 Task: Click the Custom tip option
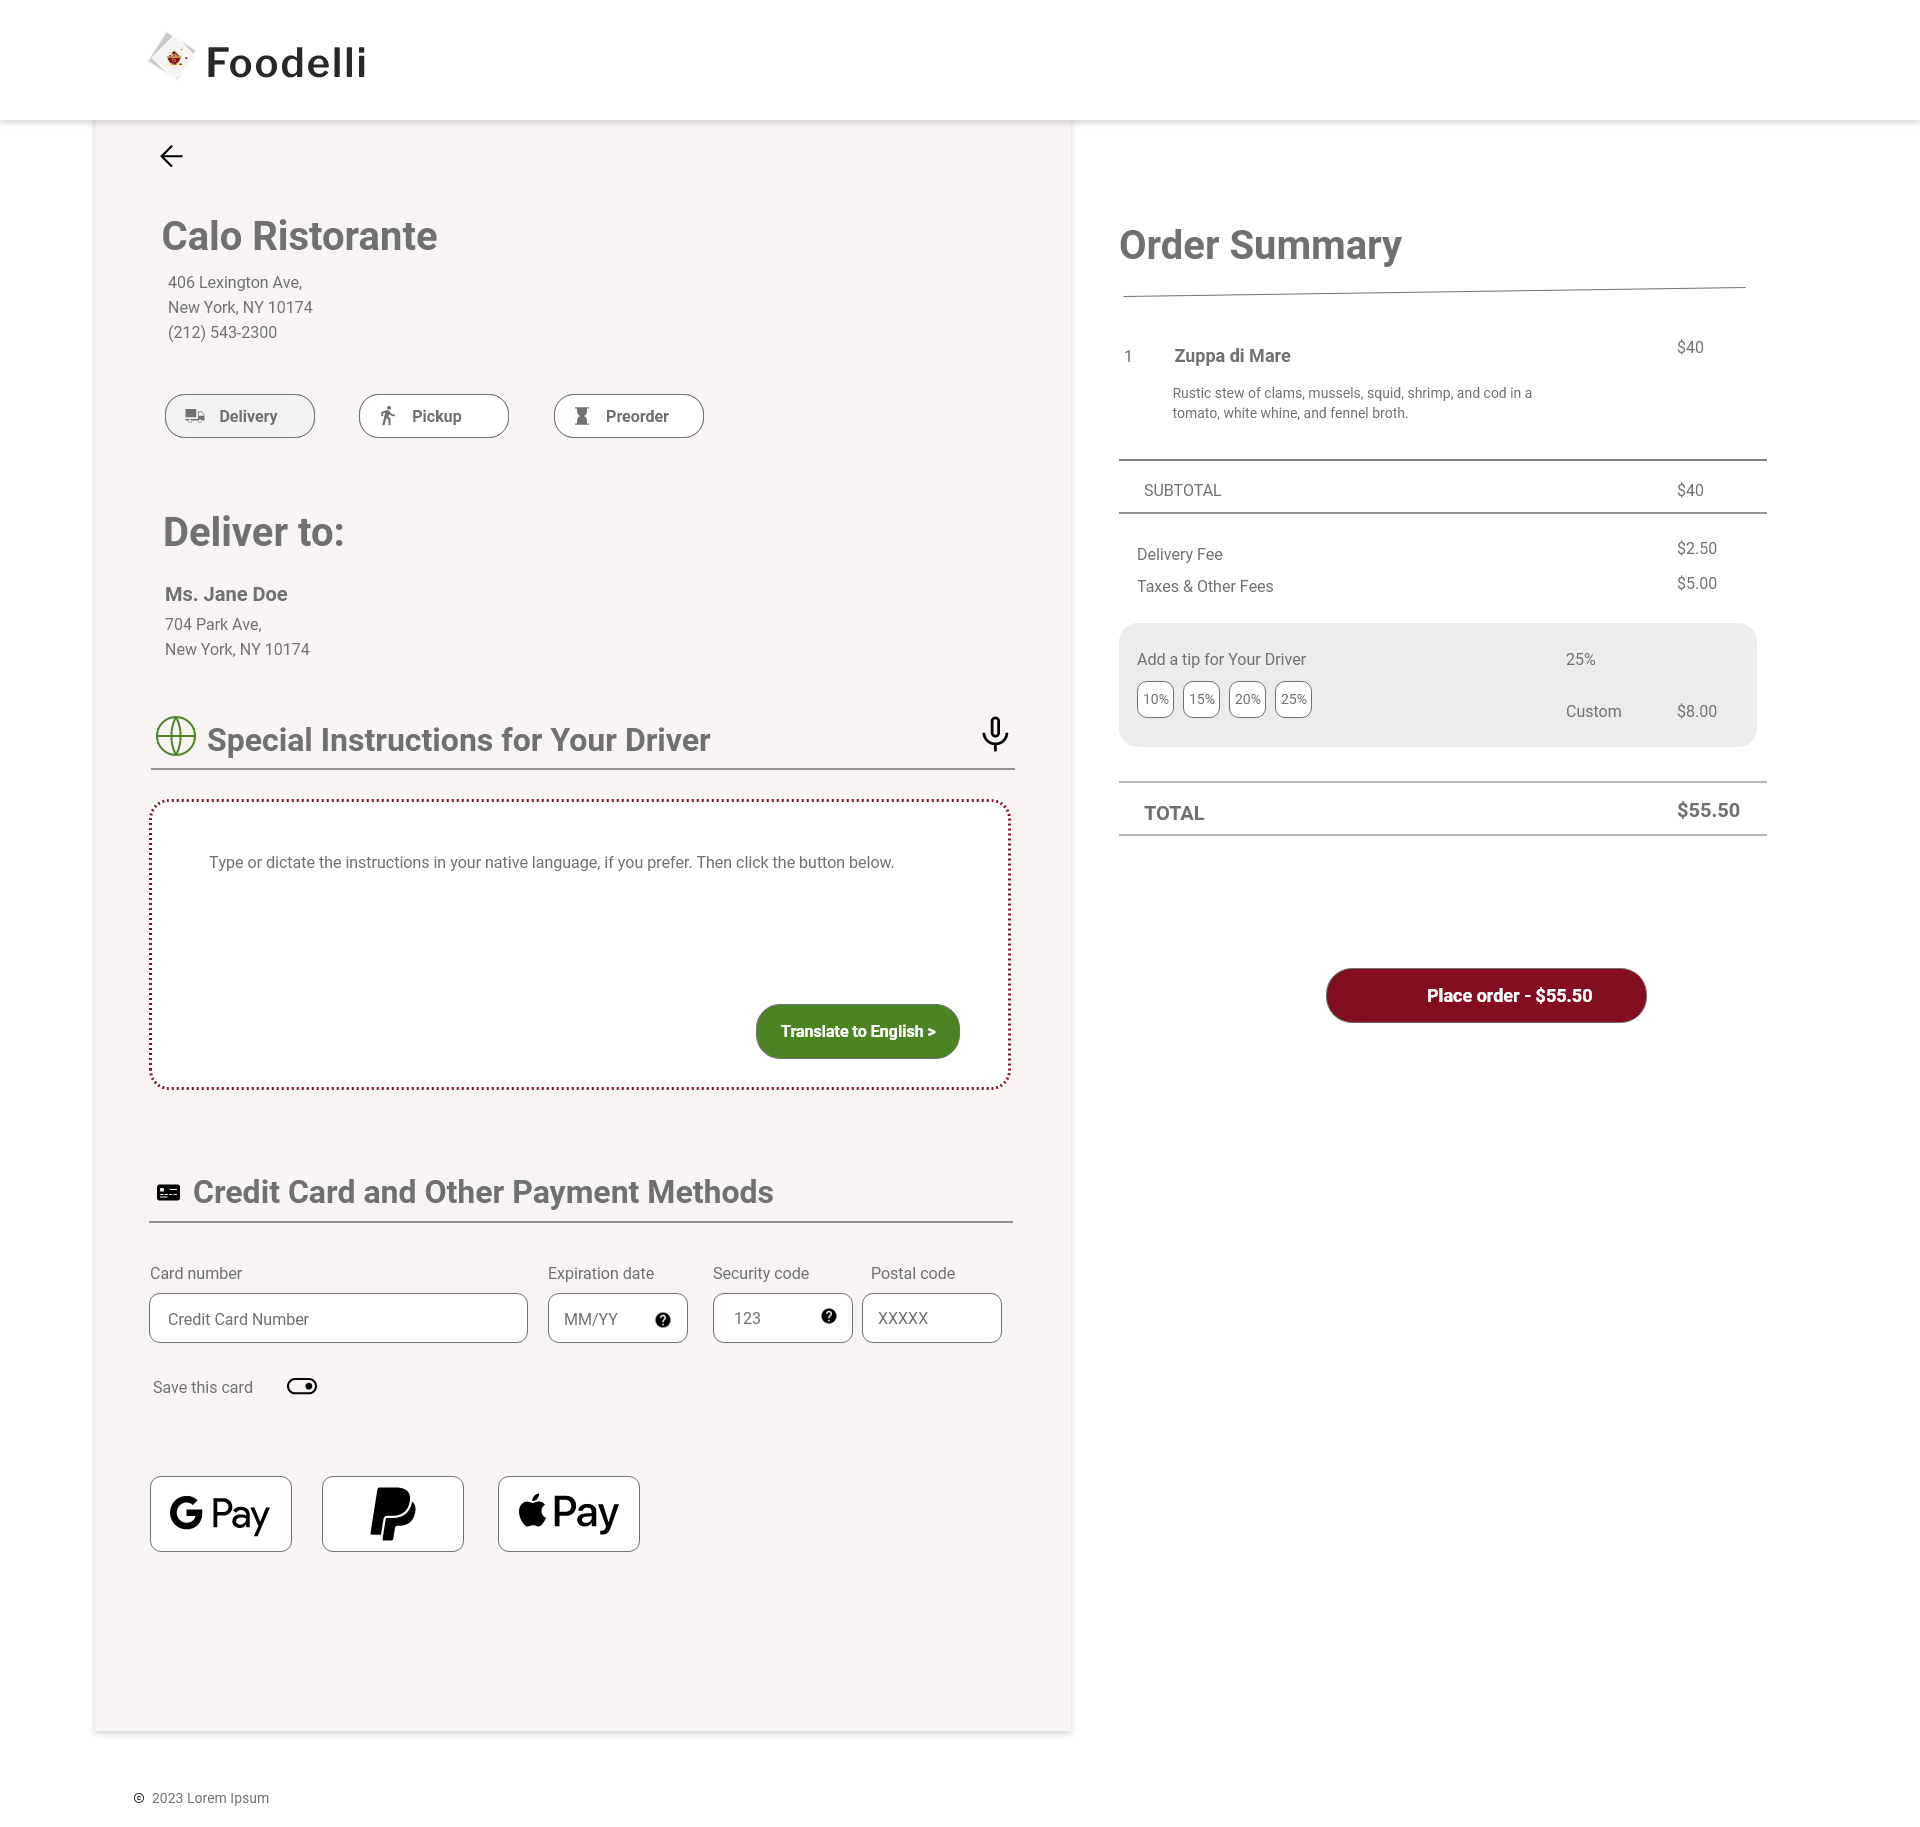point(1594,712)
